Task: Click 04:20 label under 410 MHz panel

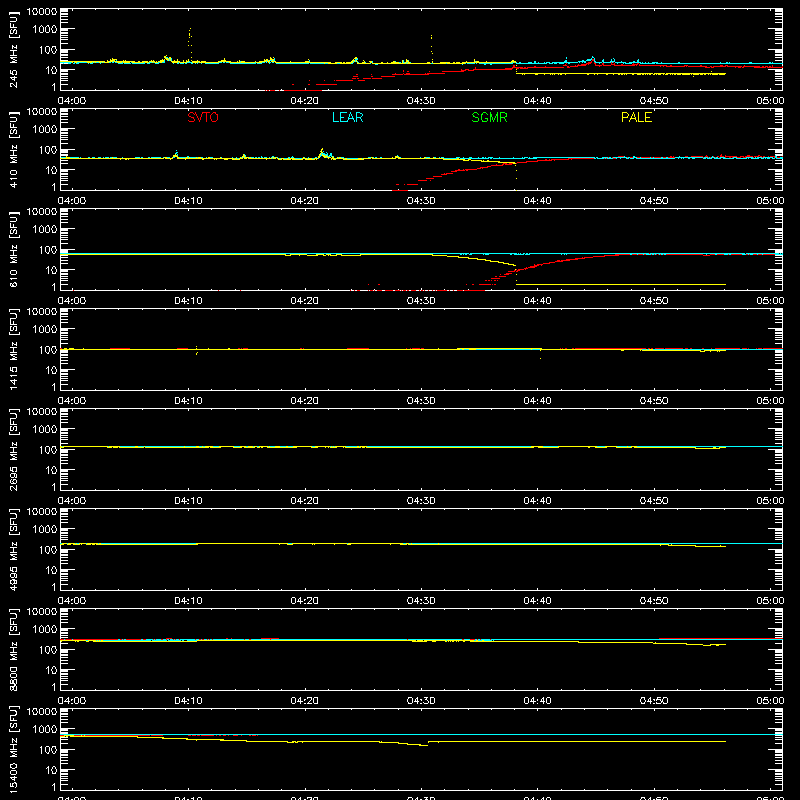Action: point(305,201)
